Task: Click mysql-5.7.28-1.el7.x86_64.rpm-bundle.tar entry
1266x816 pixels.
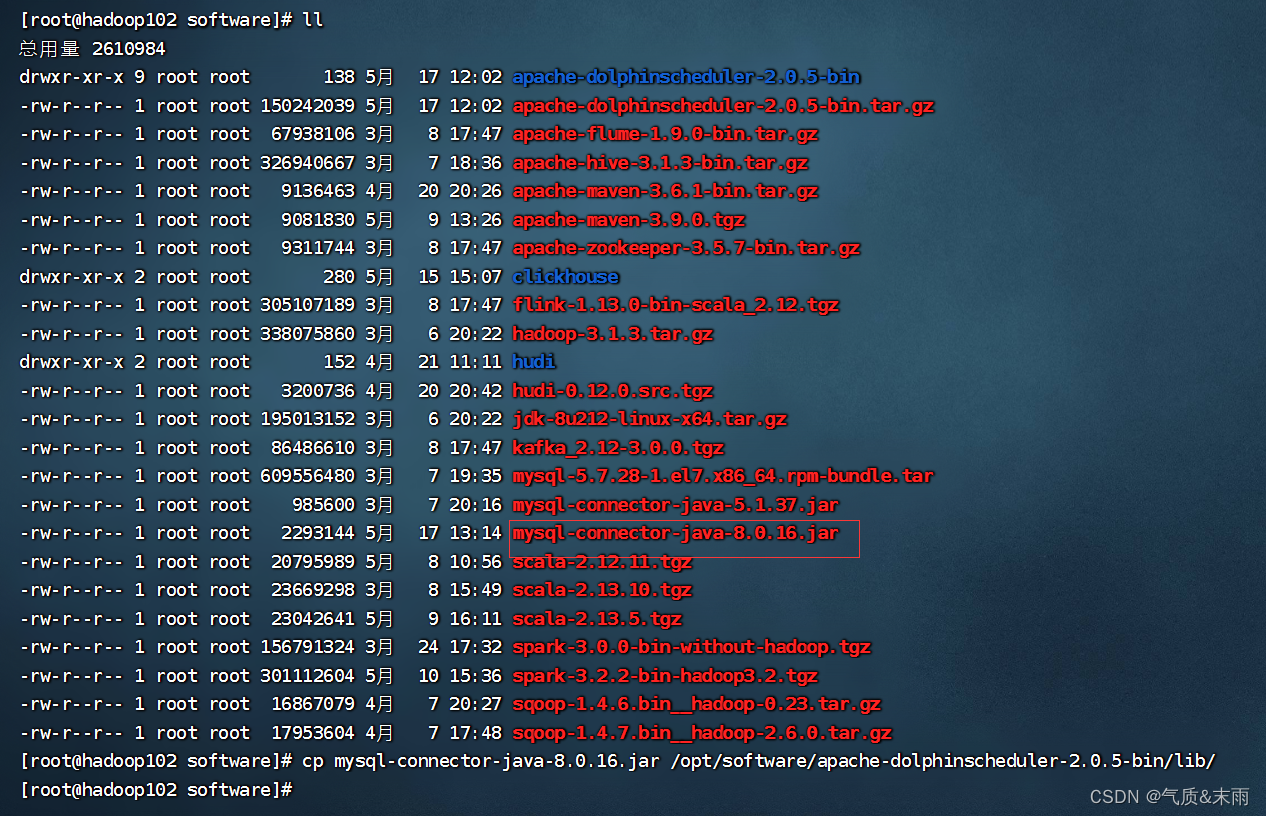Action: [723, 476]
